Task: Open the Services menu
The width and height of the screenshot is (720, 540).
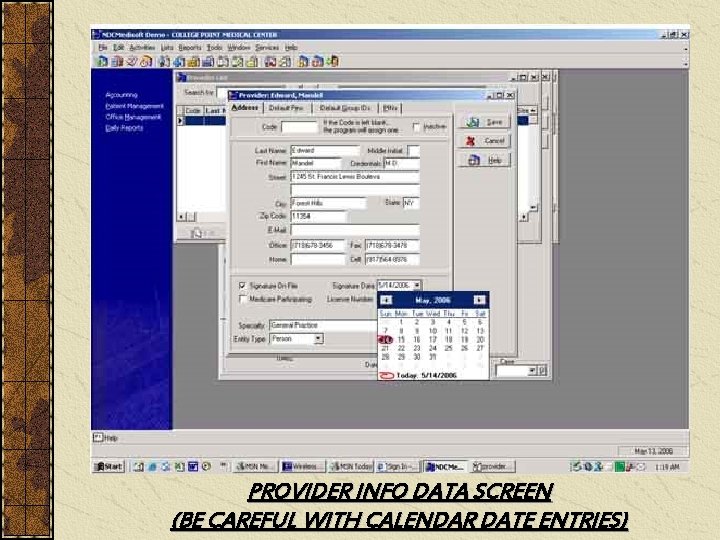Action: tap(267, 47)
